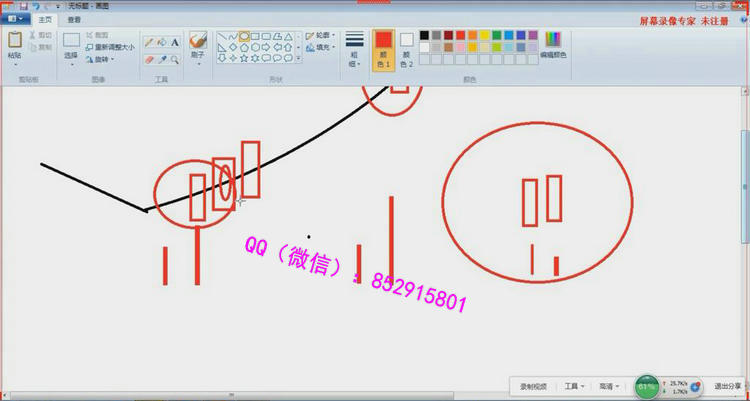Click the Record video (录制视频) button
The width and height of the screenshot is (750, 401).
point(533,386)
